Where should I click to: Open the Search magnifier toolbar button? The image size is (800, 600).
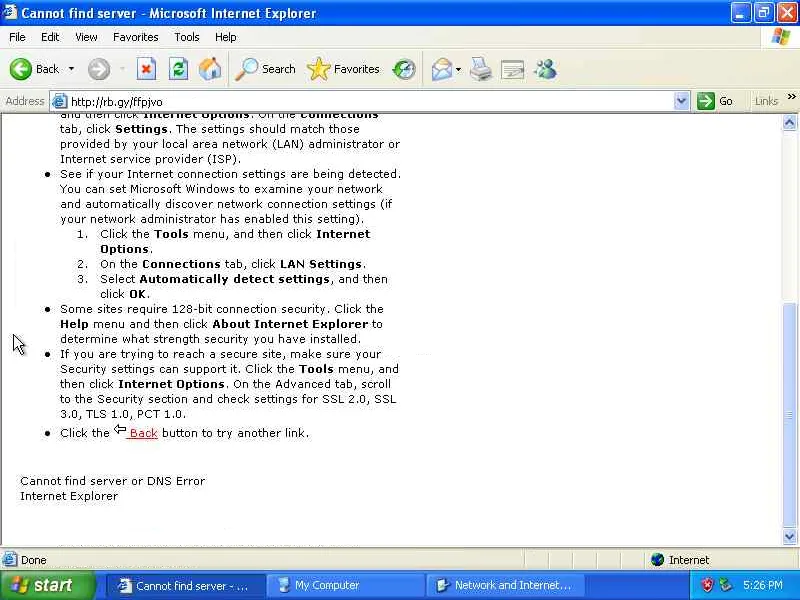265,69
